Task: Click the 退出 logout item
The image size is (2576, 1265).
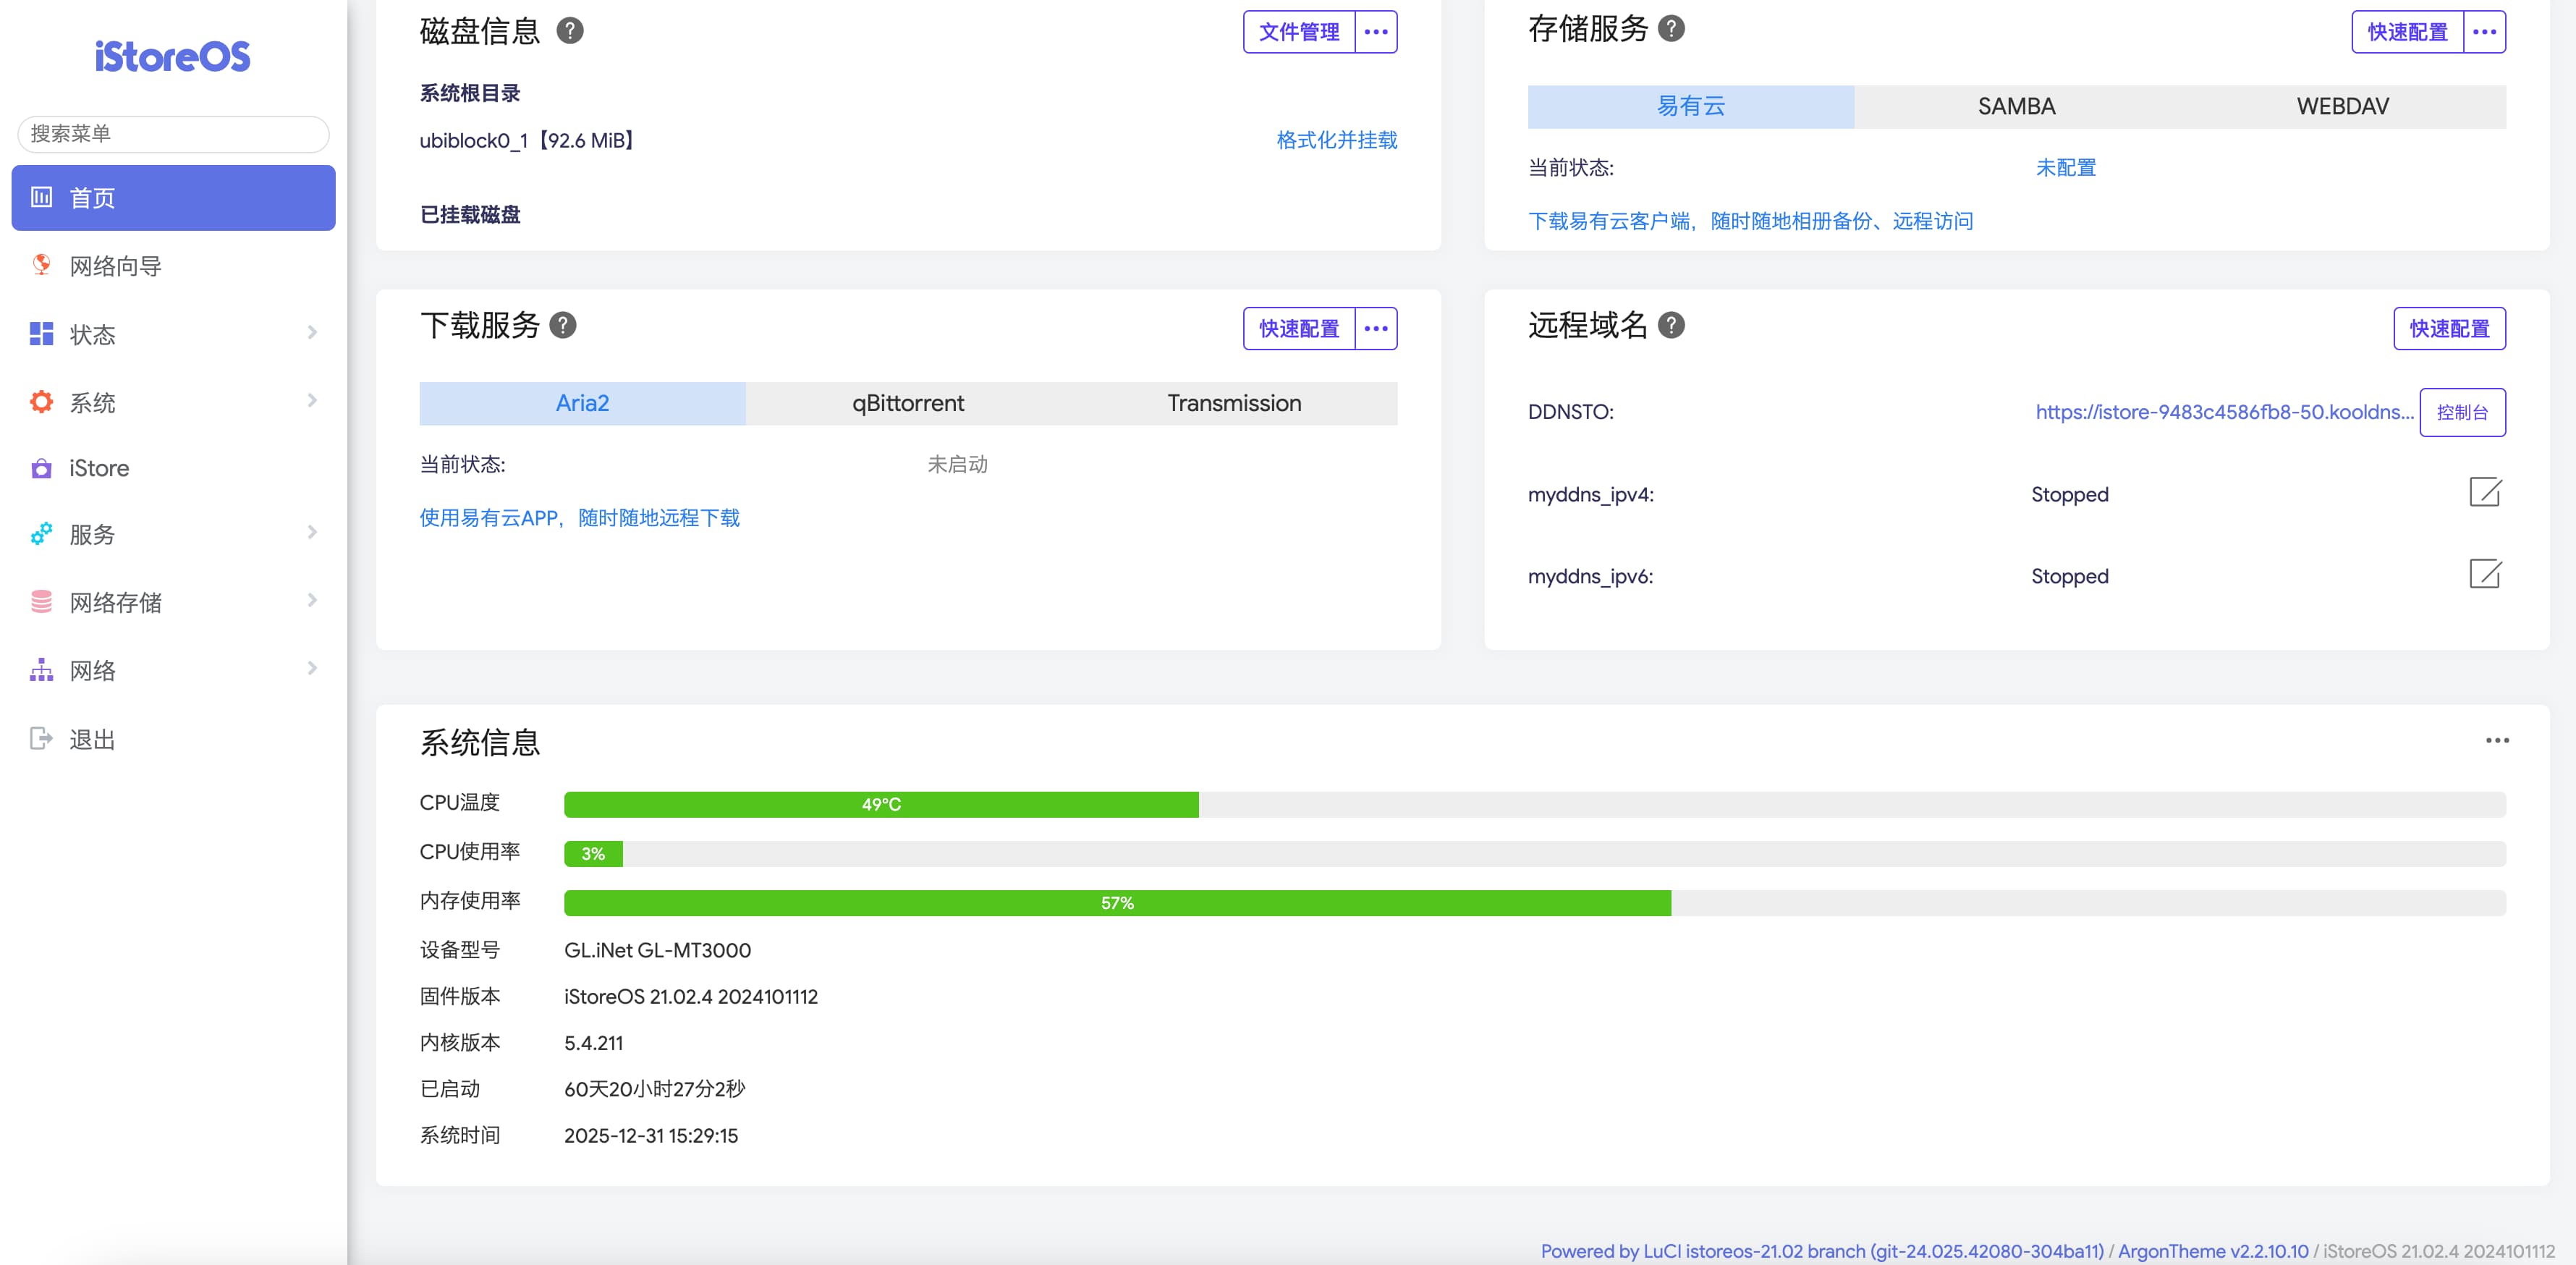Action: [x=92, y=739]
